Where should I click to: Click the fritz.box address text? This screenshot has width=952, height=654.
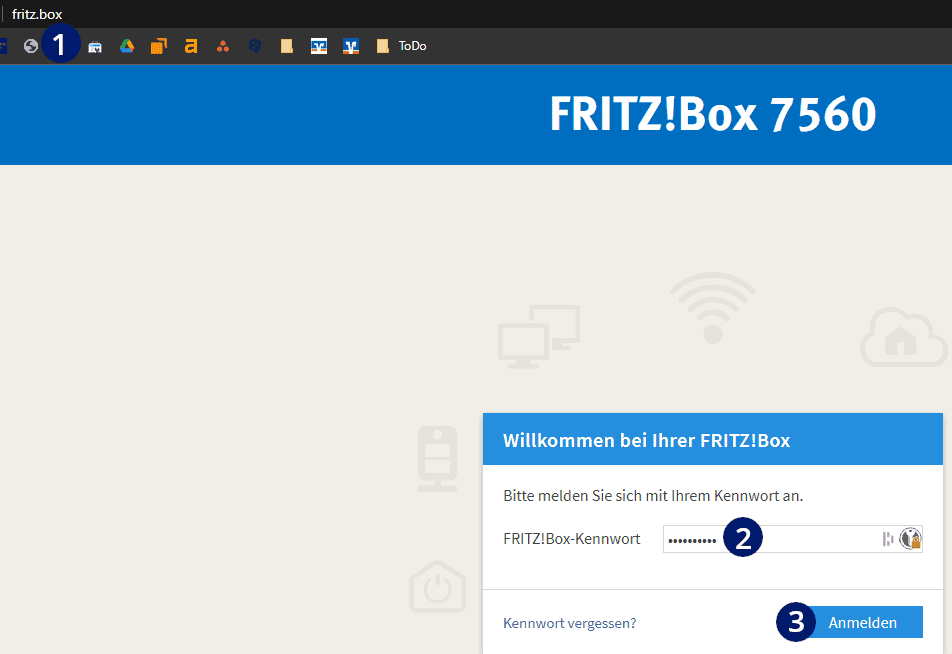pos(37,14)
